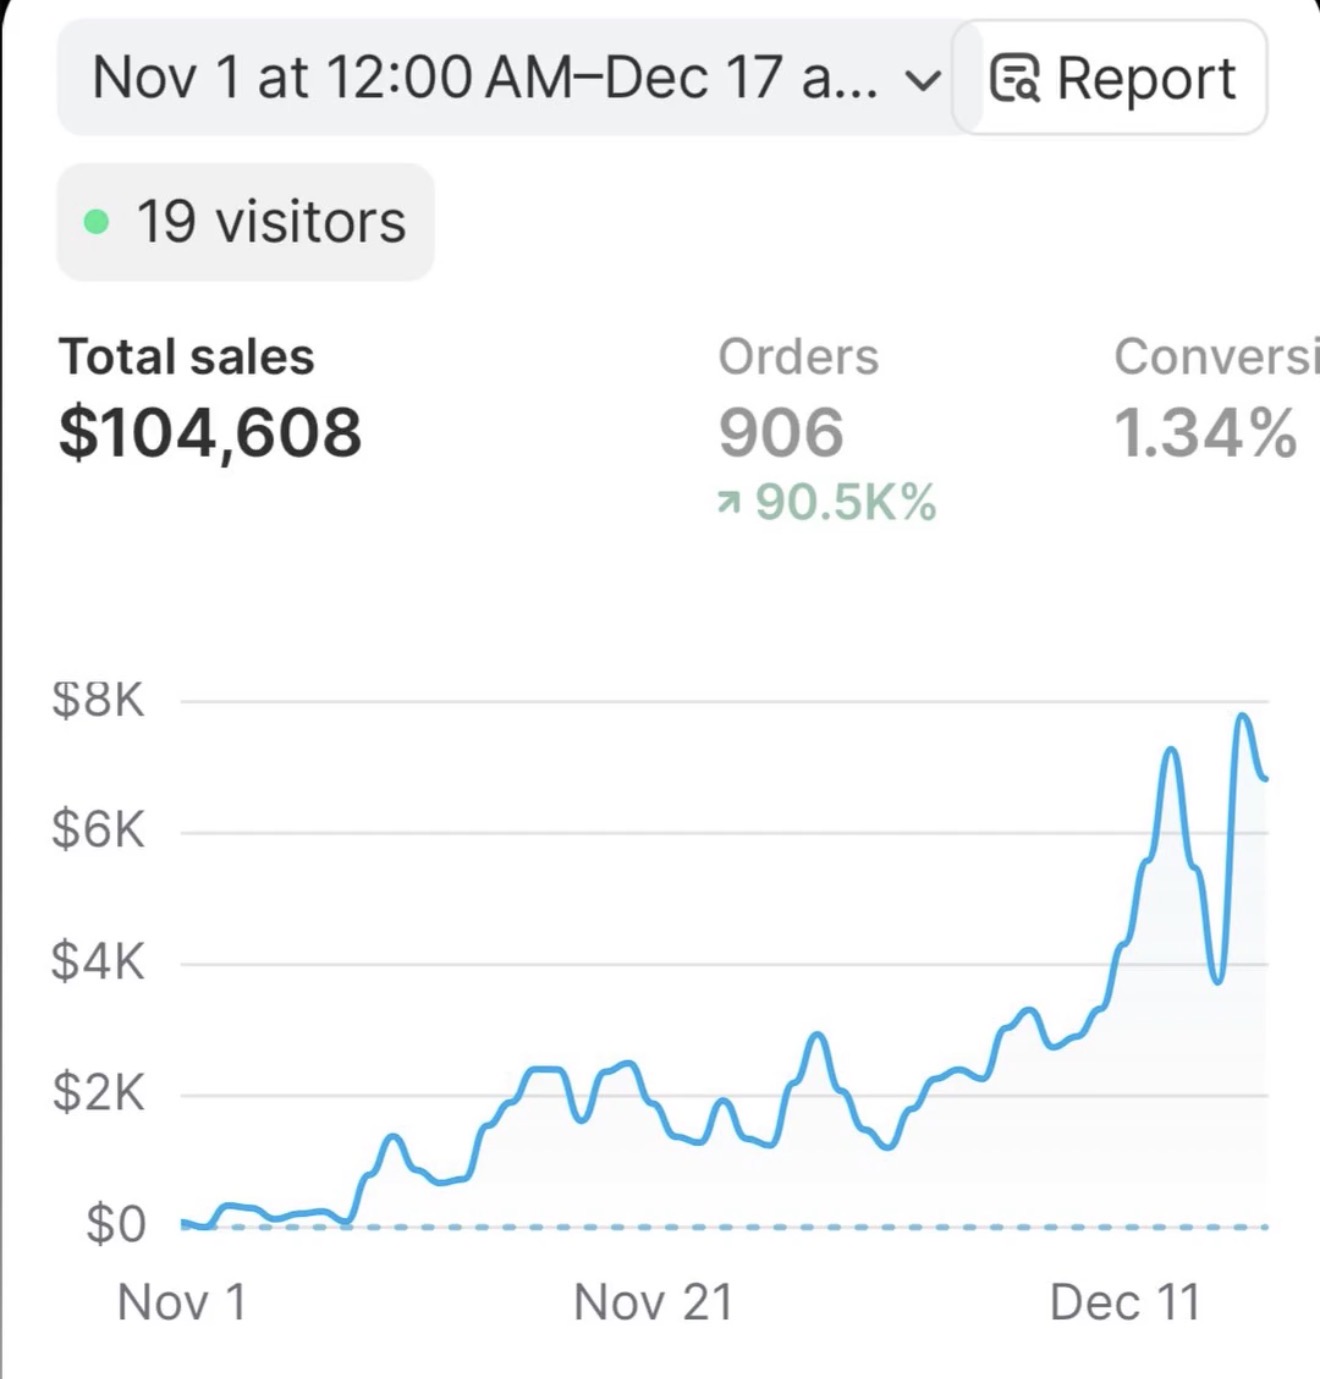Open the Report button

(x=1110, y=78)
